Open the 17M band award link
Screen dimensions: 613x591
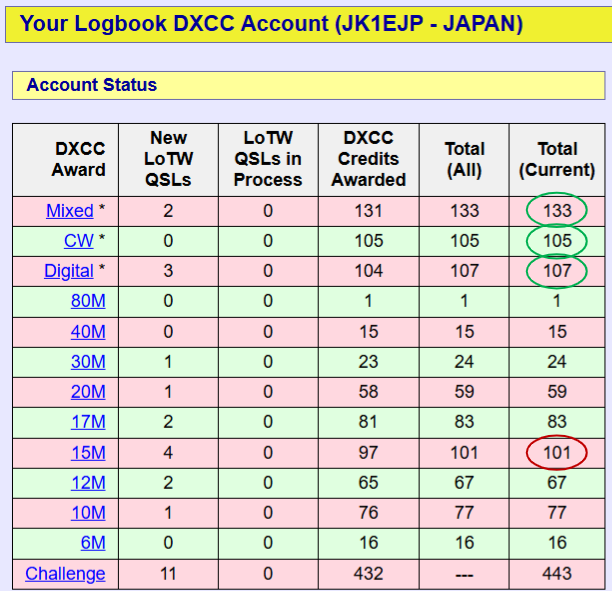pos(88,422)
